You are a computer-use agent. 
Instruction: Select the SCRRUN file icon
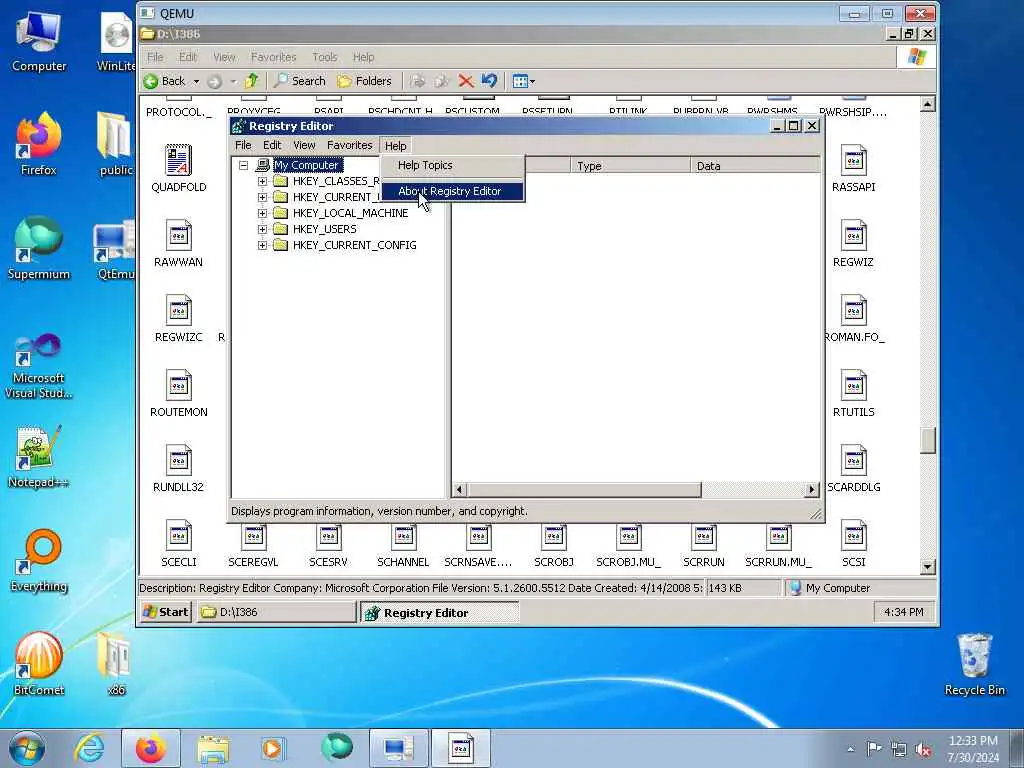coord(703,544)
